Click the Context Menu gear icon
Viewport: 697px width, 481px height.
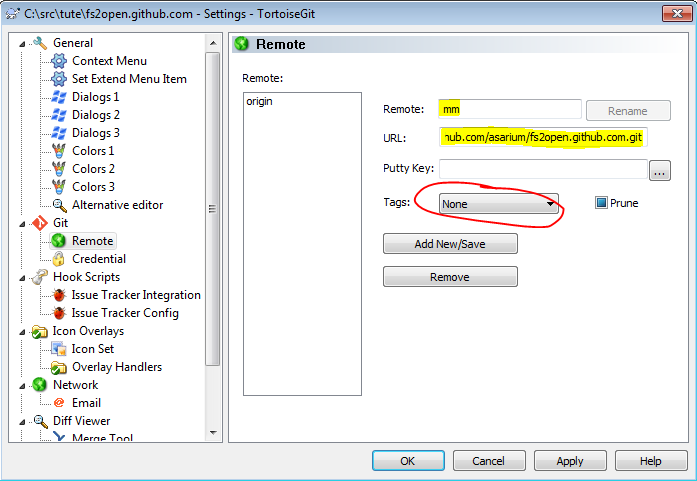58,61
